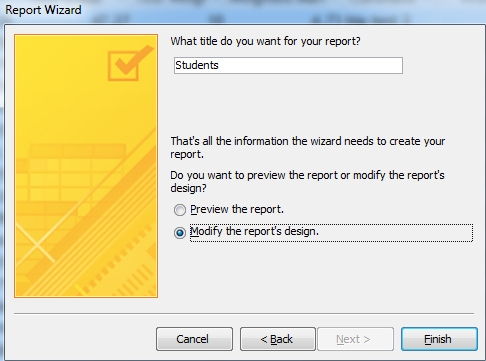Viewport: 486px width, 361px height.
Task: Select the Preview the report radio button
Action: point(180,210)
